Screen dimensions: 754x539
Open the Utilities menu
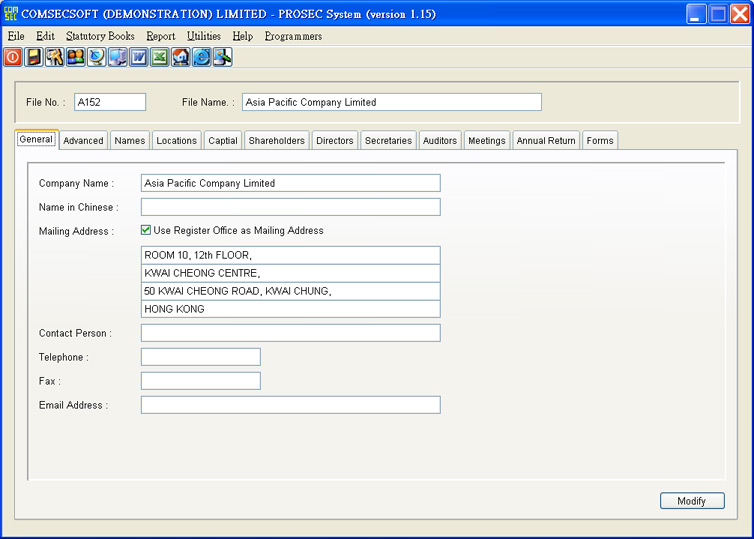tap(204, 36)
